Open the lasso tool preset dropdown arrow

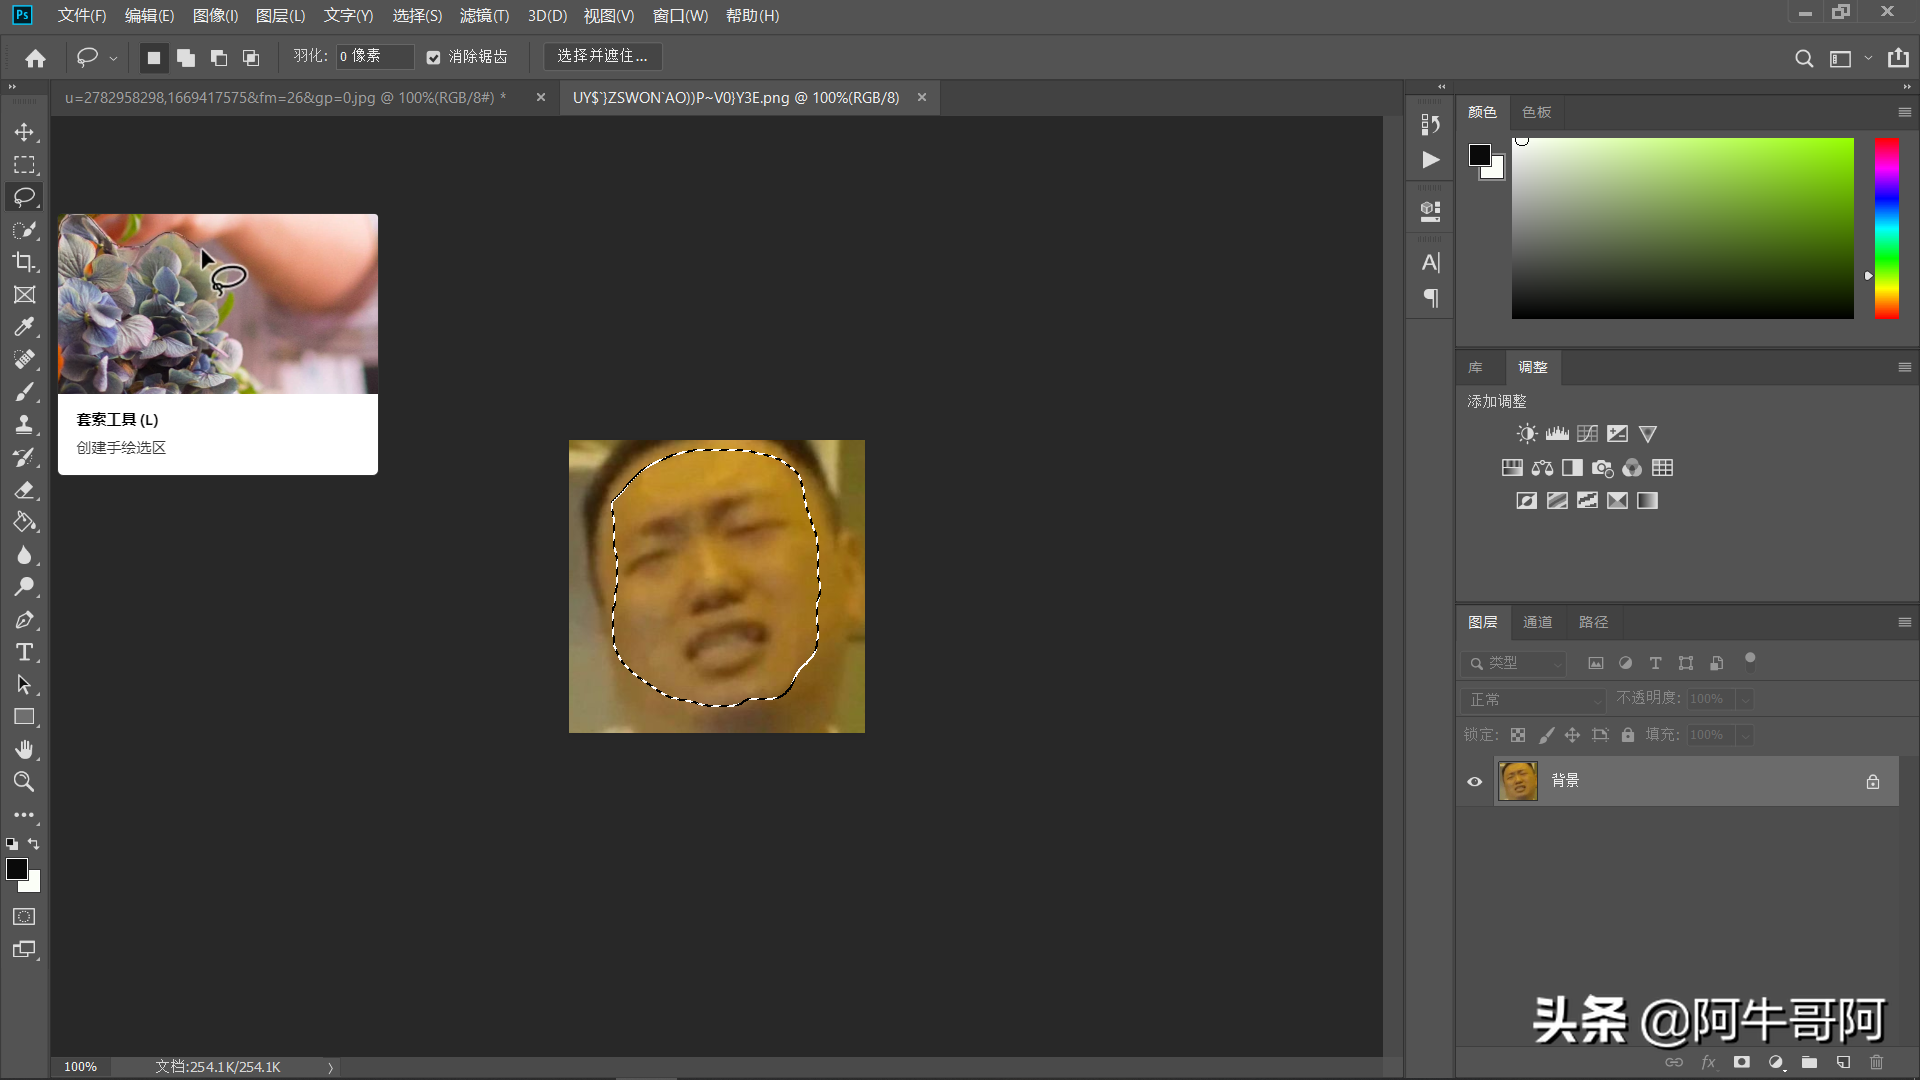113,58
